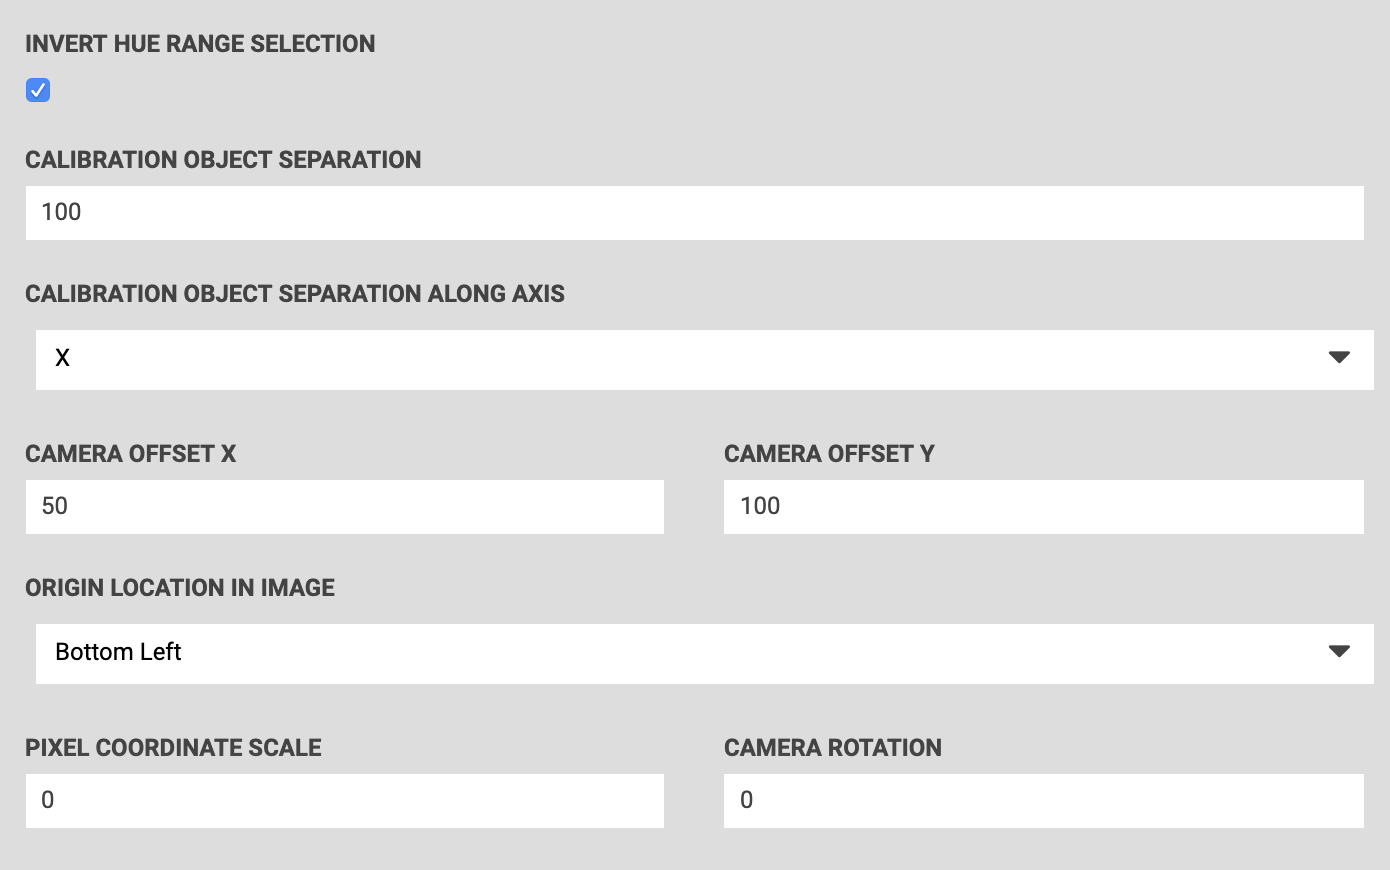
Task: Click the Camera Offset Y label
Action: [829, 454]
